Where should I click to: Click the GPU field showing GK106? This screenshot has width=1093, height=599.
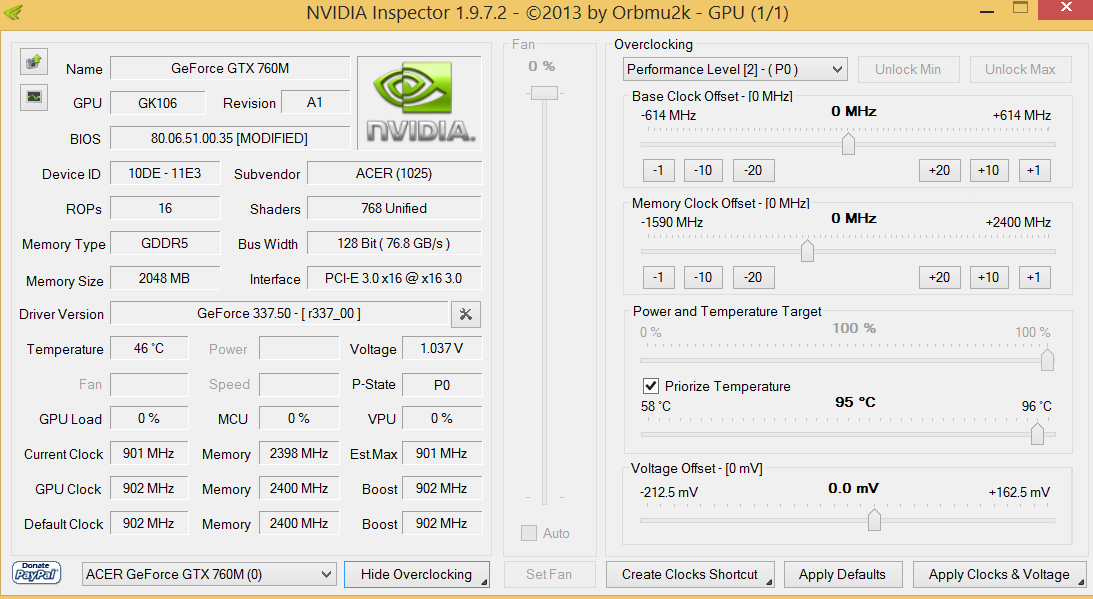point(158,103)
